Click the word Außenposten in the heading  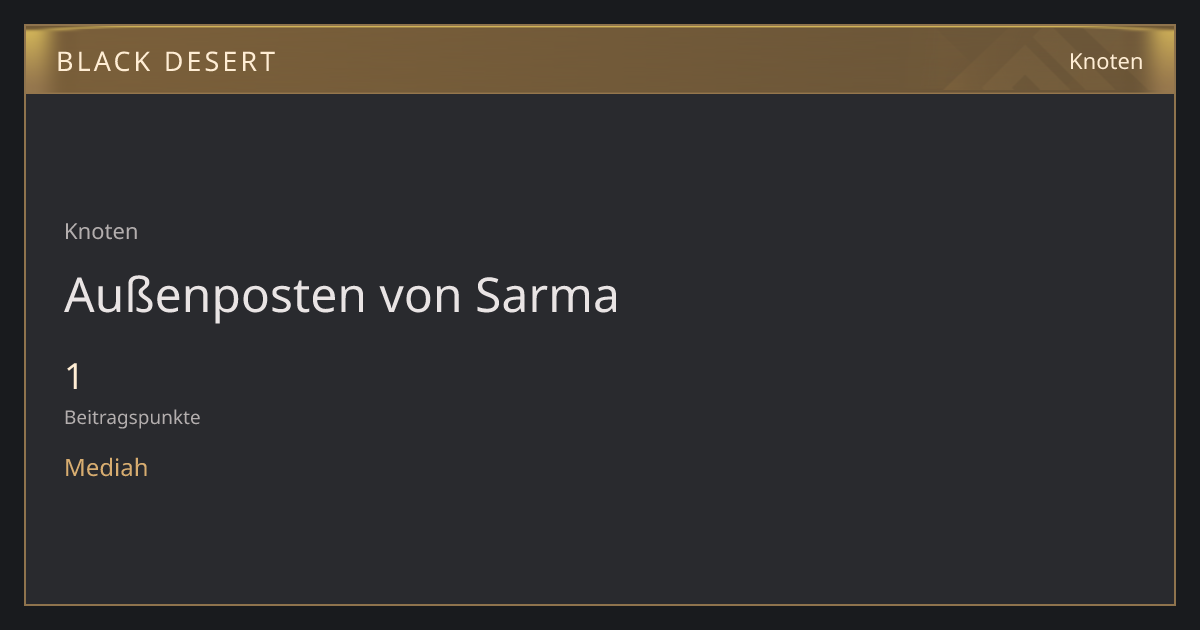click(214, 295)
